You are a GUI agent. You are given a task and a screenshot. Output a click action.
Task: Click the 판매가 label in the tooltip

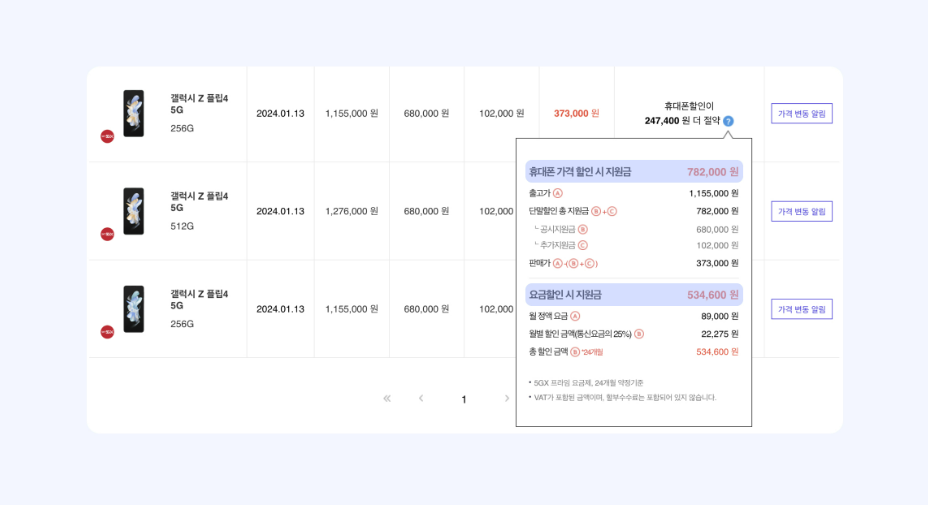(x=539, y=263)
